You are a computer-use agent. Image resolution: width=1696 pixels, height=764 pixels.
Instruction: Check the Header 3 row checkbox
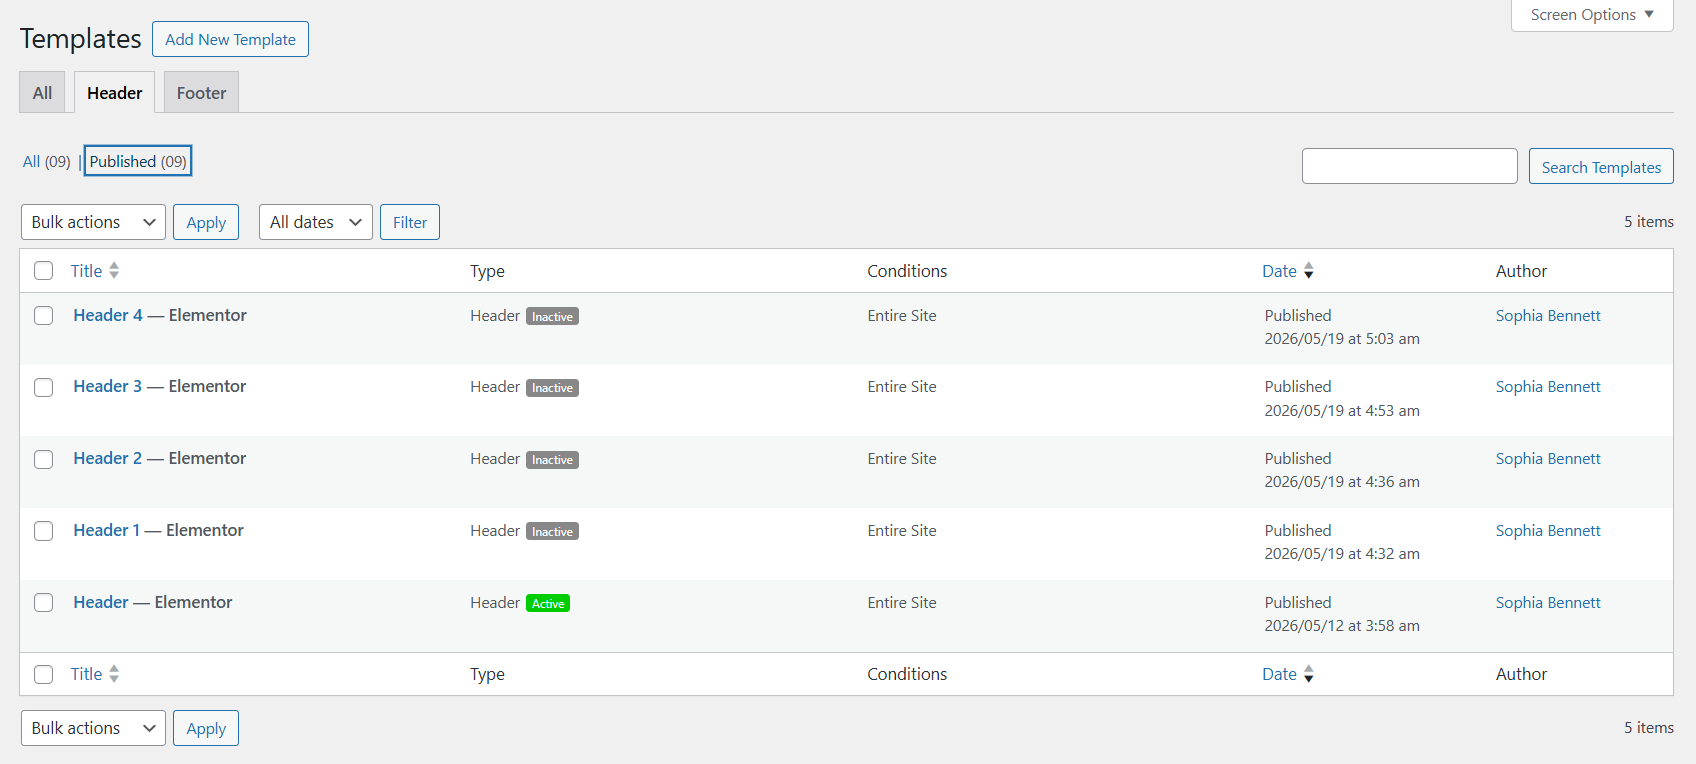44,387
